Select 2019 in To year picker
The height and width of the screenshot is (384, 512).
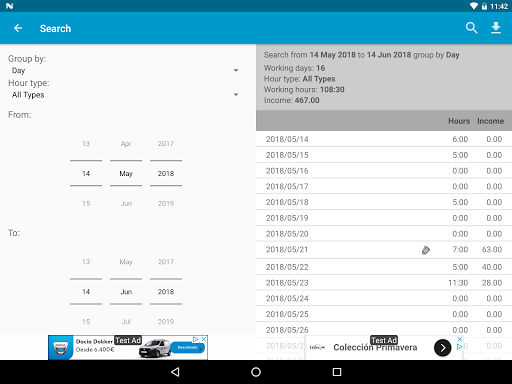[x=166, y=322]
